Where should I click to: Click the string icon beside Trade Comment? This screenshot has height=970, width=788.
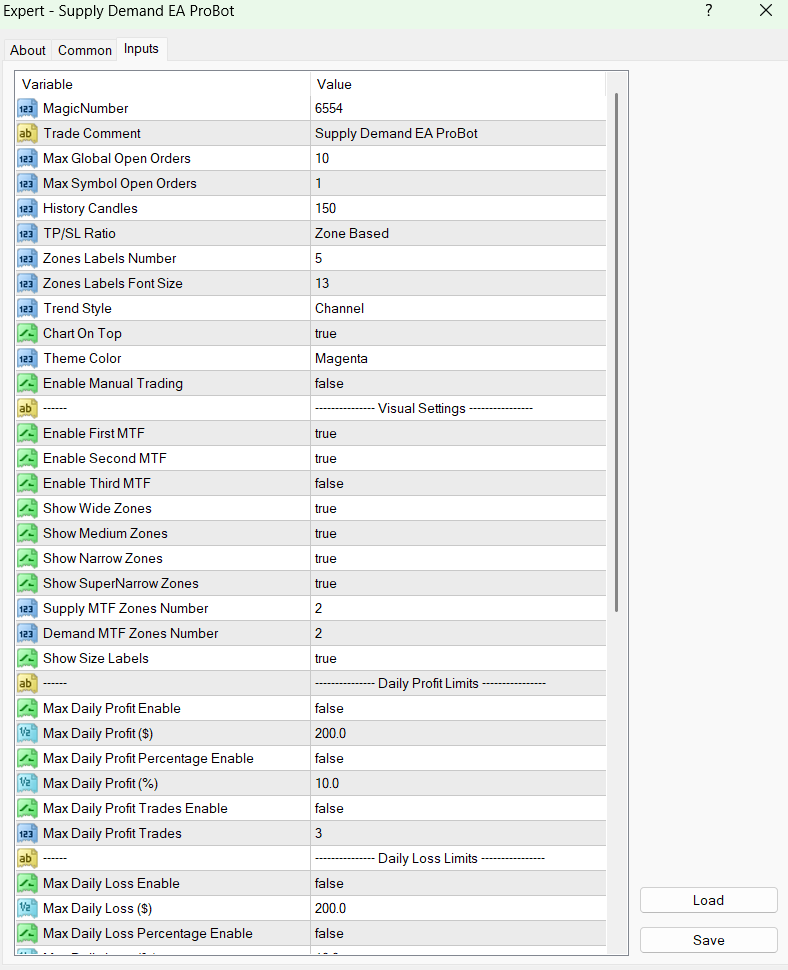pyautogui.click(x=27, y=133)
